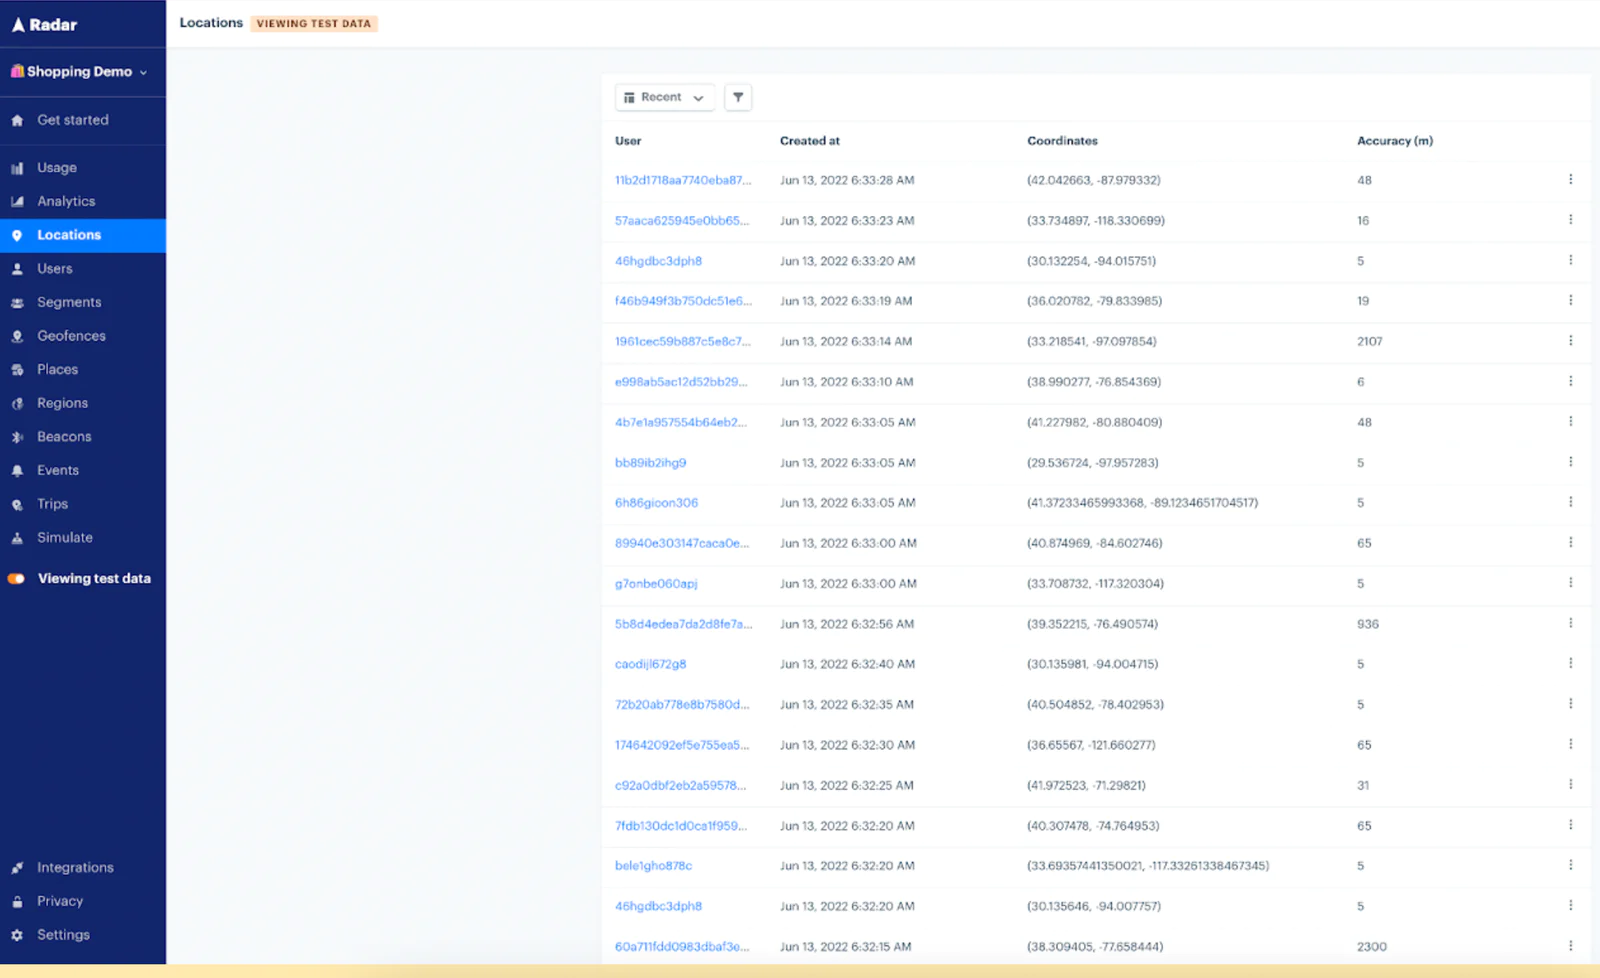Select Trips in the sidebar
The width and height of the screenshot is (1600, 978).
click(52, 504)
